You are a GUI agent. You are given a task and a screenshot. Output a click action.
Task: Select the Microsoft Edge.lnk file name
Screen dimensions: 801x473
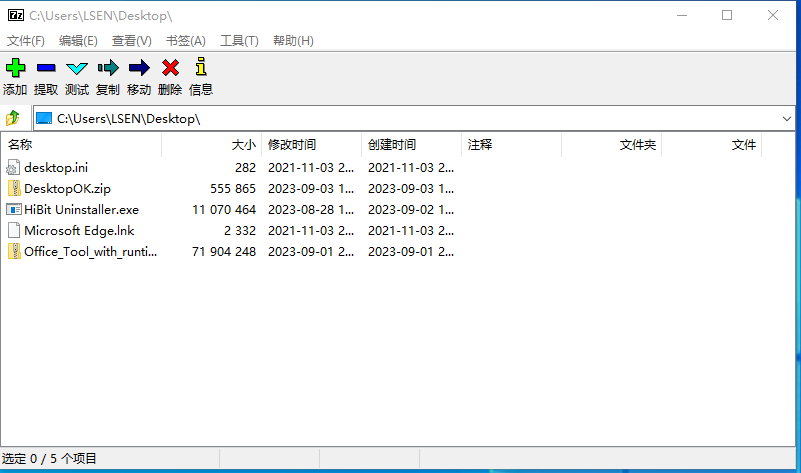[79, 230]
